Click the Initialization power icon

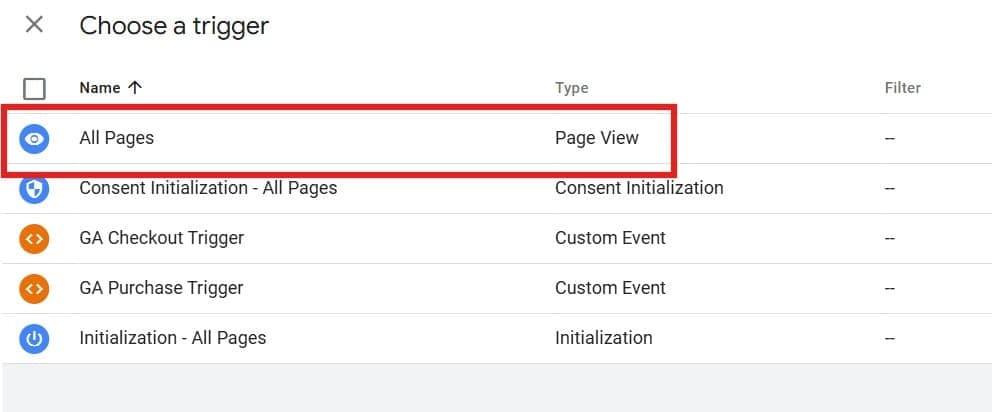[34, 338]
